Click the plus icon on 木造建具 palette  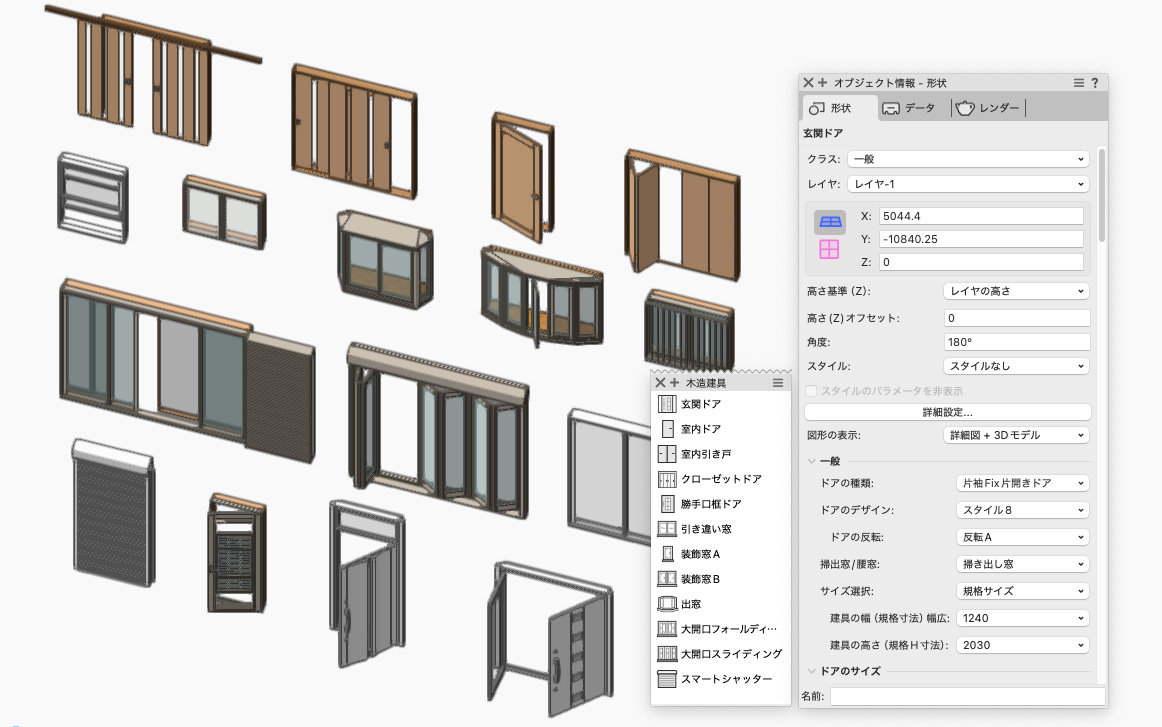[x=674, y=382]
